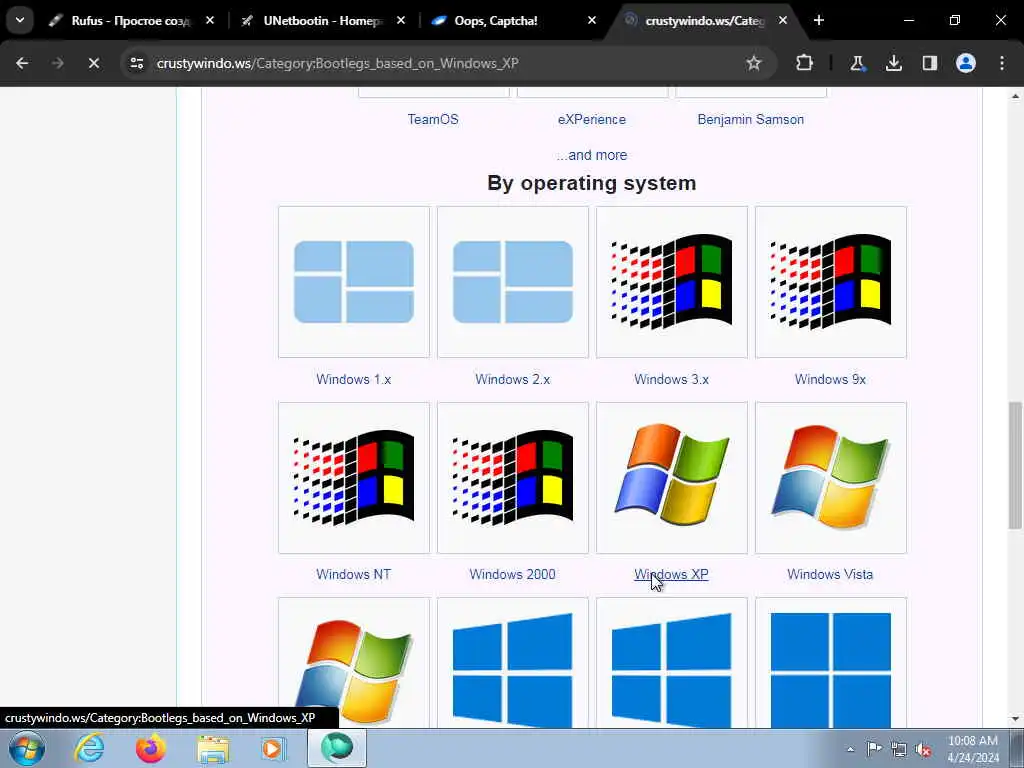Open the network tray icon

pyautogui.click(x=899, y=749)
